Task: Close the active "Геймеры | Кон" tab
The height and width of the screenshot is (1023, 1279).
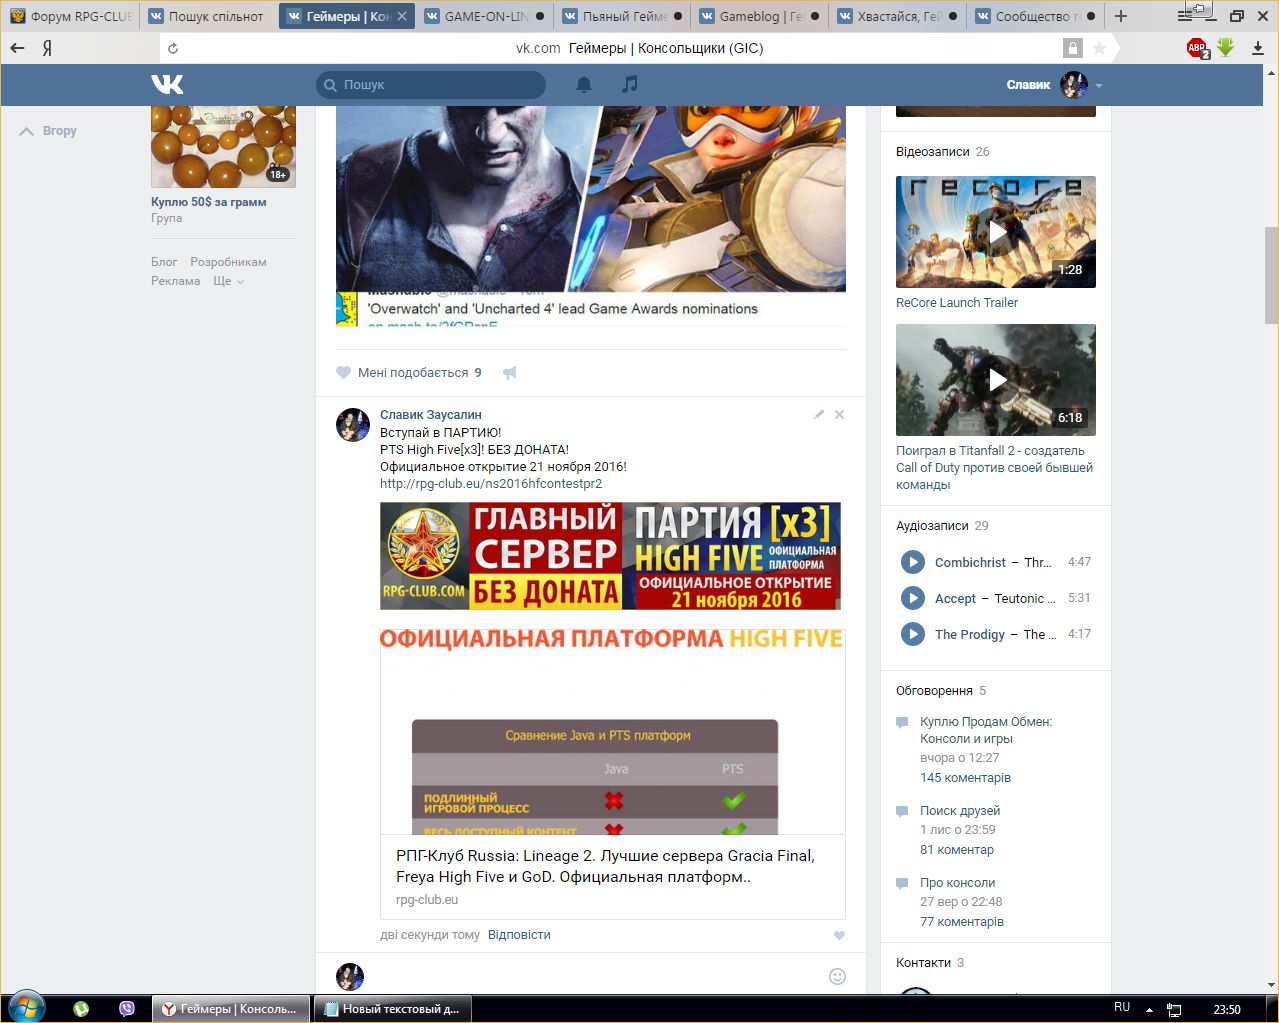Action: pyautogui.click(x=402, y=16)
